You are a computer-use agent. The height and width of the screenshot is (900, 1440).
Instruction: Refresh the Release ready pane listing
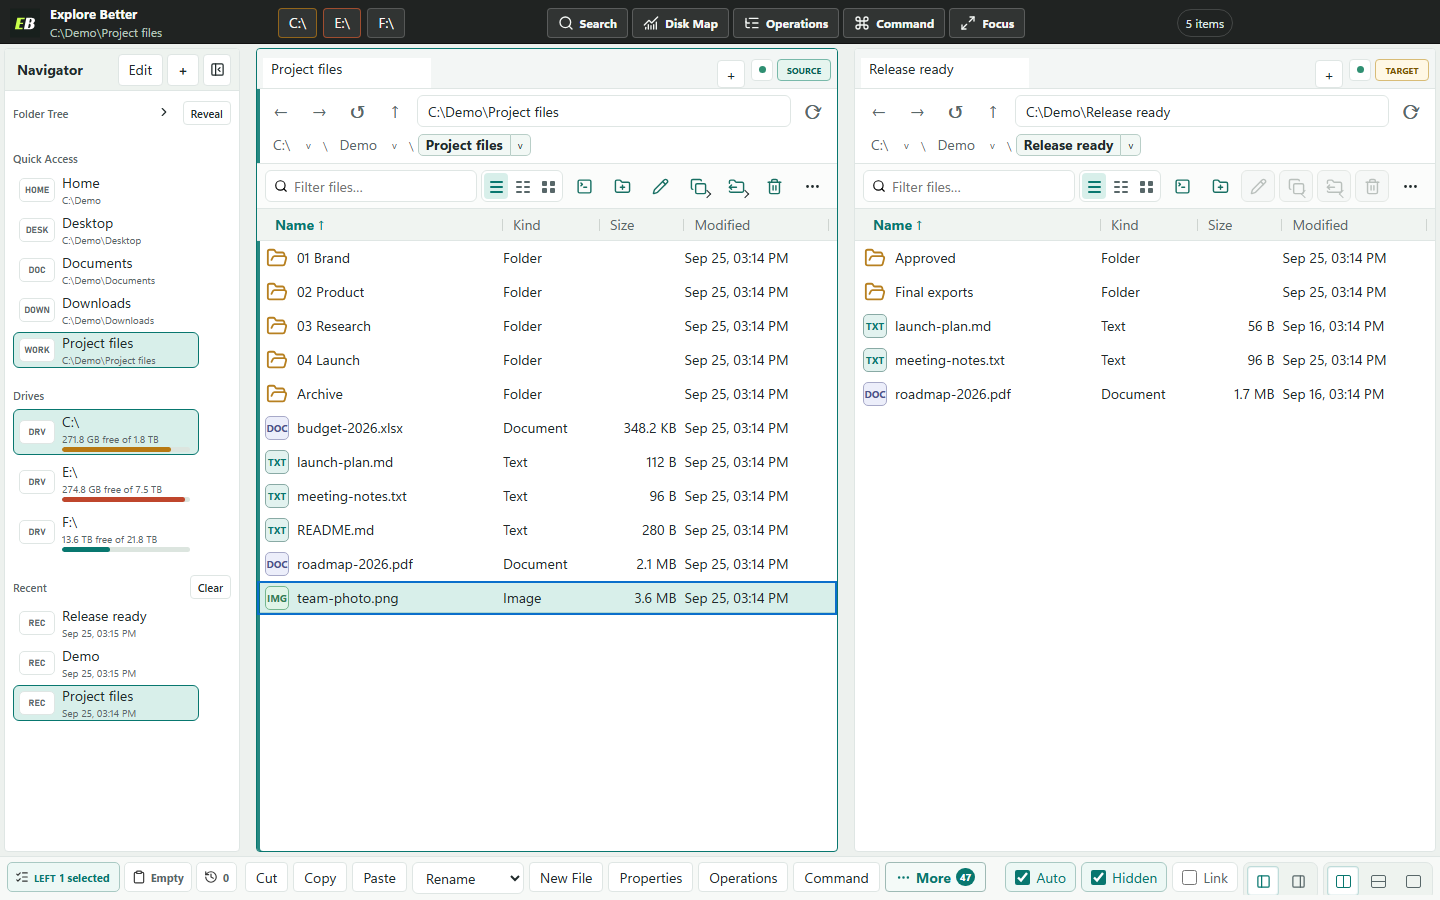(1411, 112)
